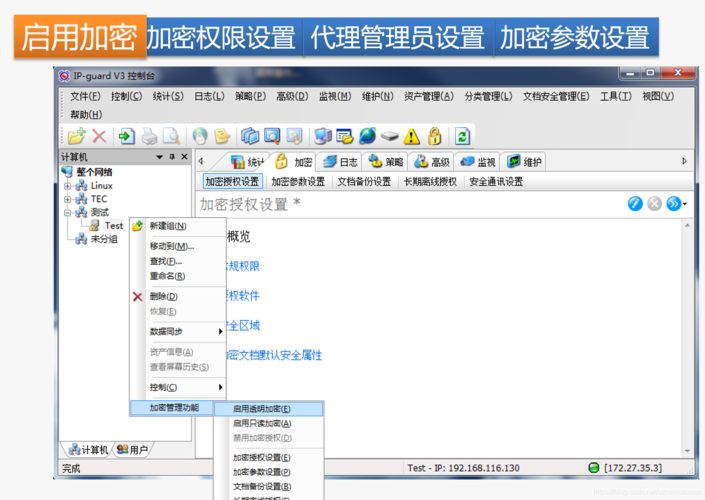Open the 加密参数设置 sub-tab
The height and width of the screenshot is (500, 705).
(x=298, y=182)
